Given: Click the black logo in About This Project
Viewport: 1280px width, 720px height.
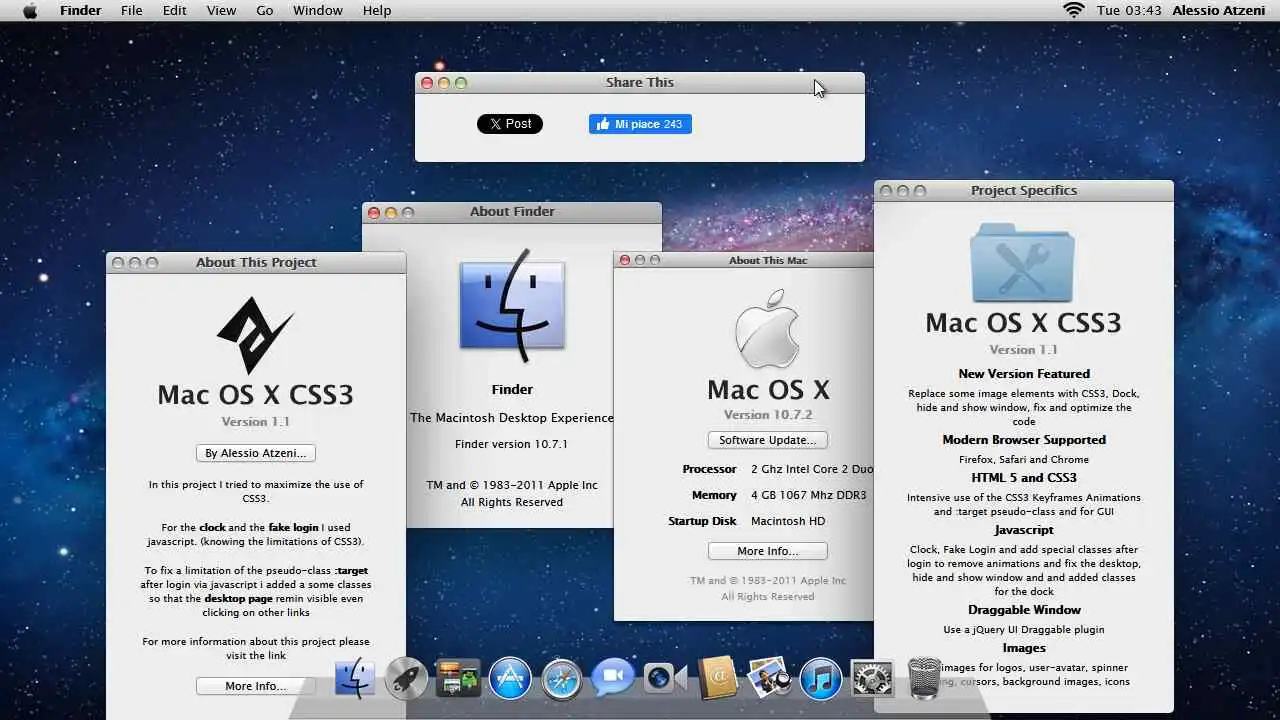Looking at the screenshot, I should pyautogui.click(x=255, y=335).
